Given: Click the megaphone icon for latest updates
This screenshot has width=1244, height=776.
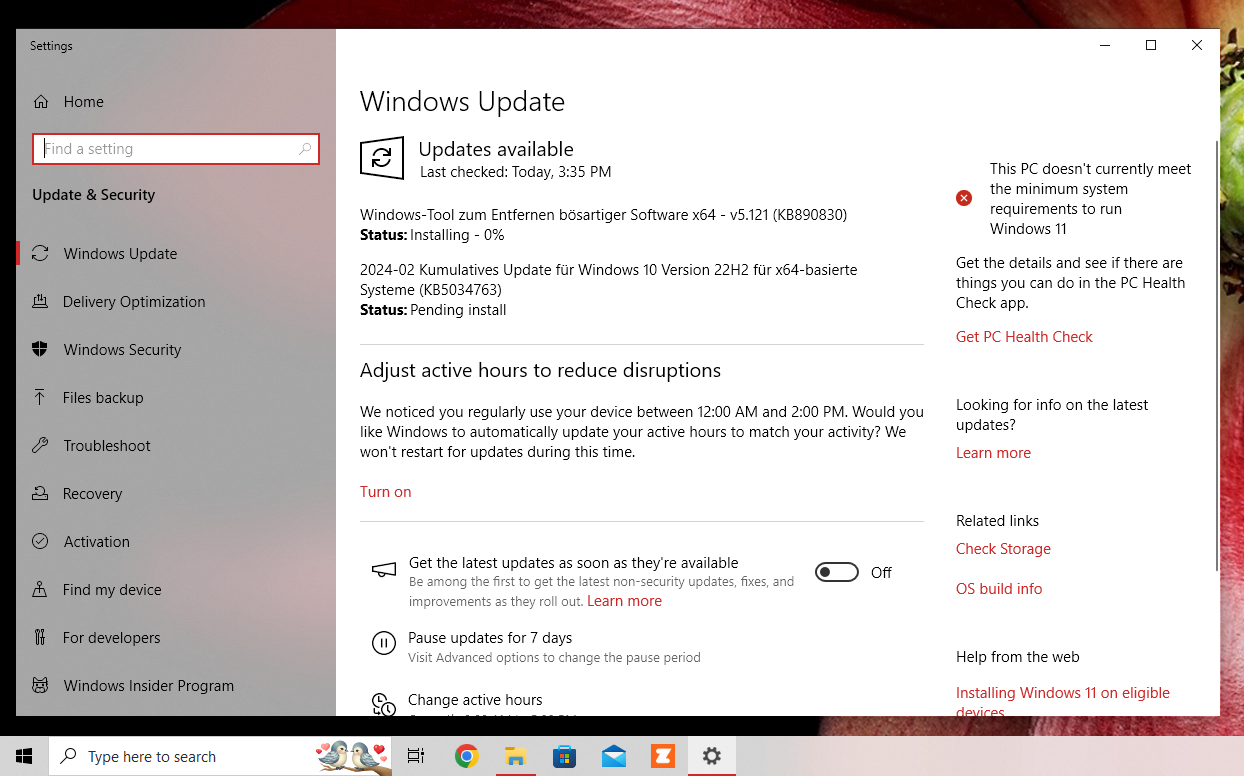Looking at the screenshot, I should (x=384, y=570).
